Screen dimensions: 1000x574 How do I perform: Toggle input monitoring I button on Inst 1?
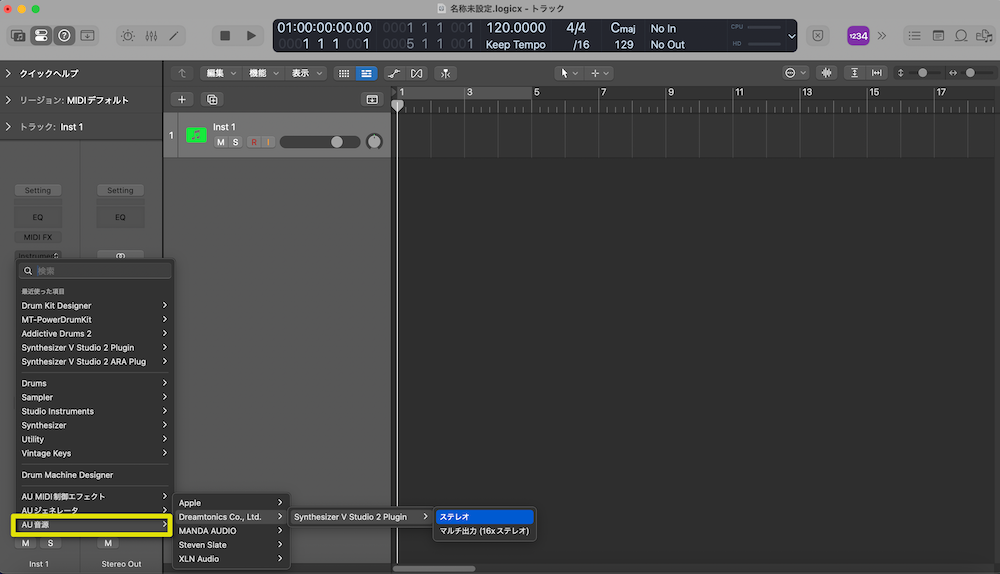pos(268,142)
